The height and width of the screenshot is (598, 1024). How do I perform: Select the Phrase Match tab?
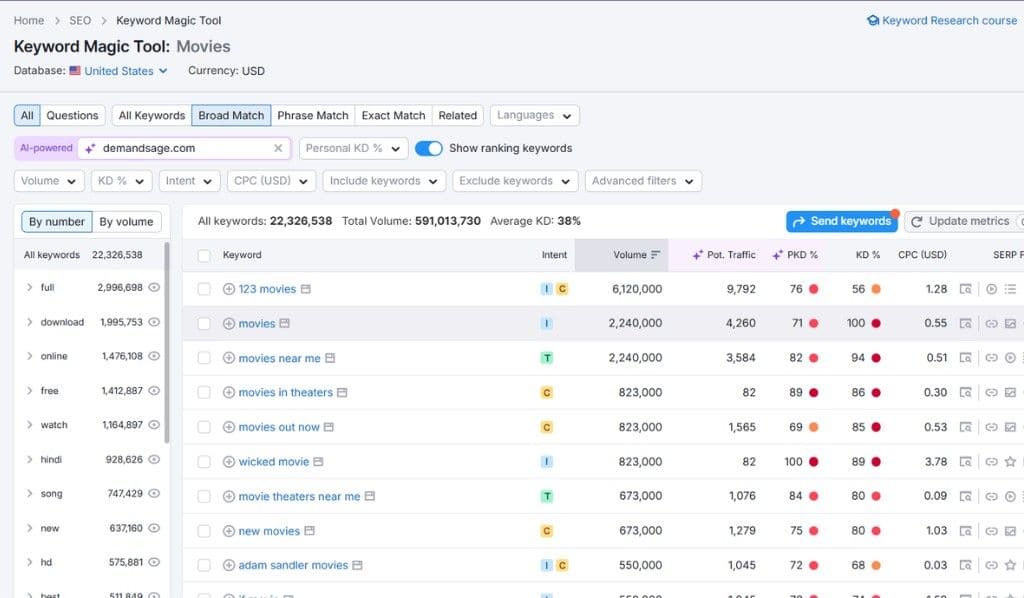(313, 116)
